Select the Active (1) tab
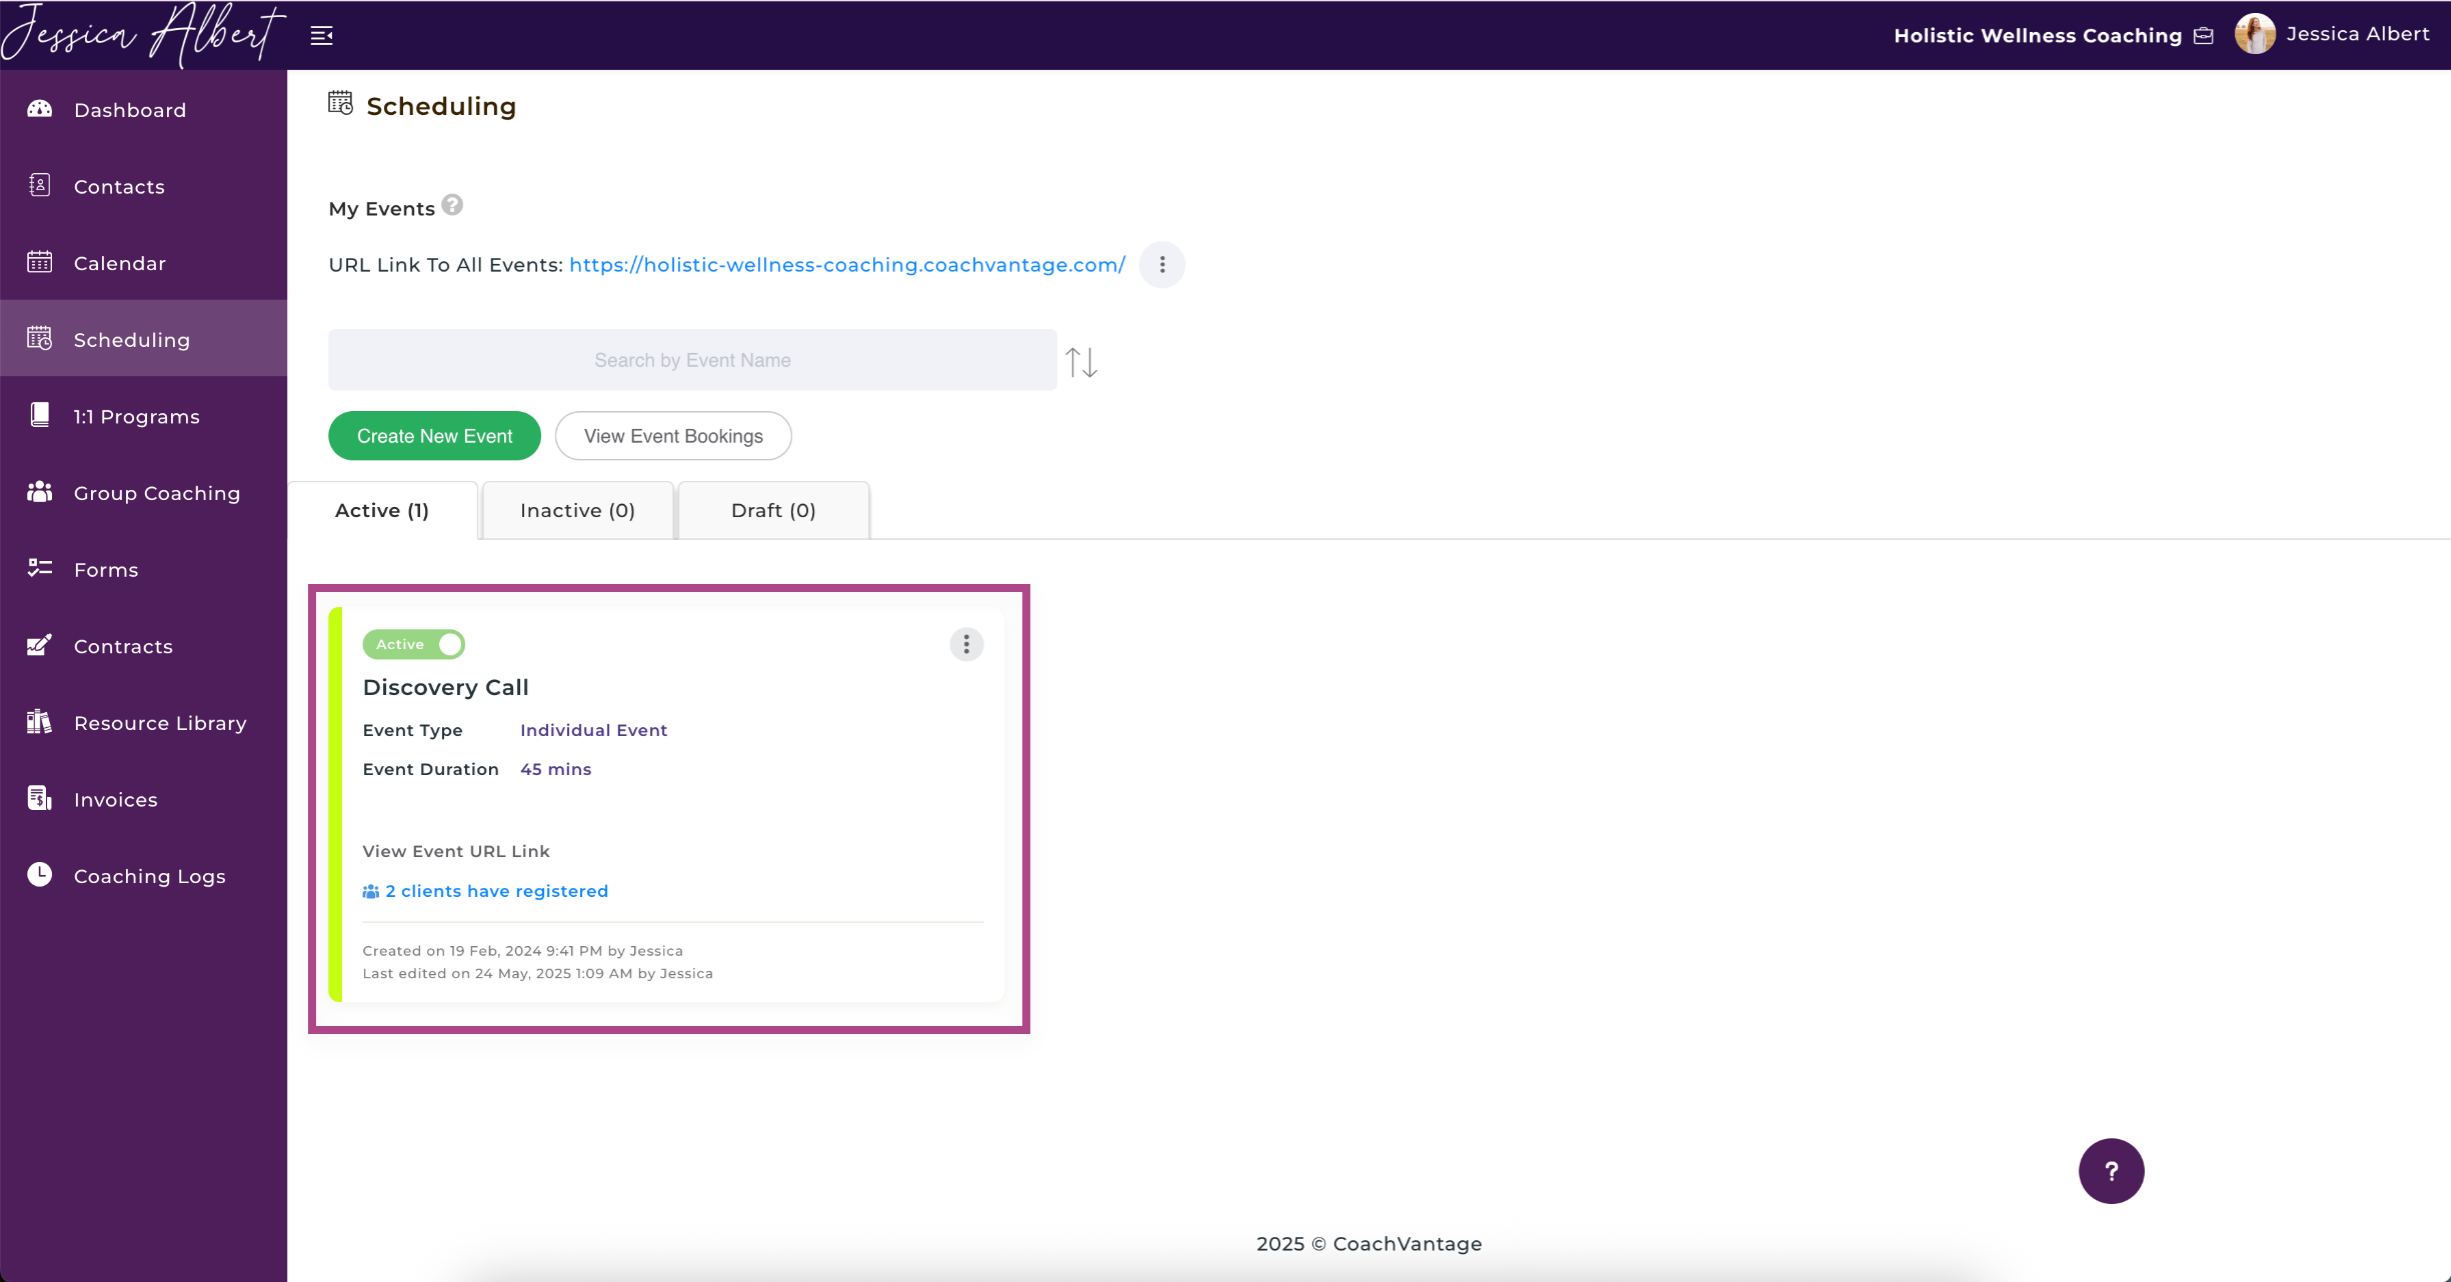The image size is (2451, 1282). coord(382,510)
